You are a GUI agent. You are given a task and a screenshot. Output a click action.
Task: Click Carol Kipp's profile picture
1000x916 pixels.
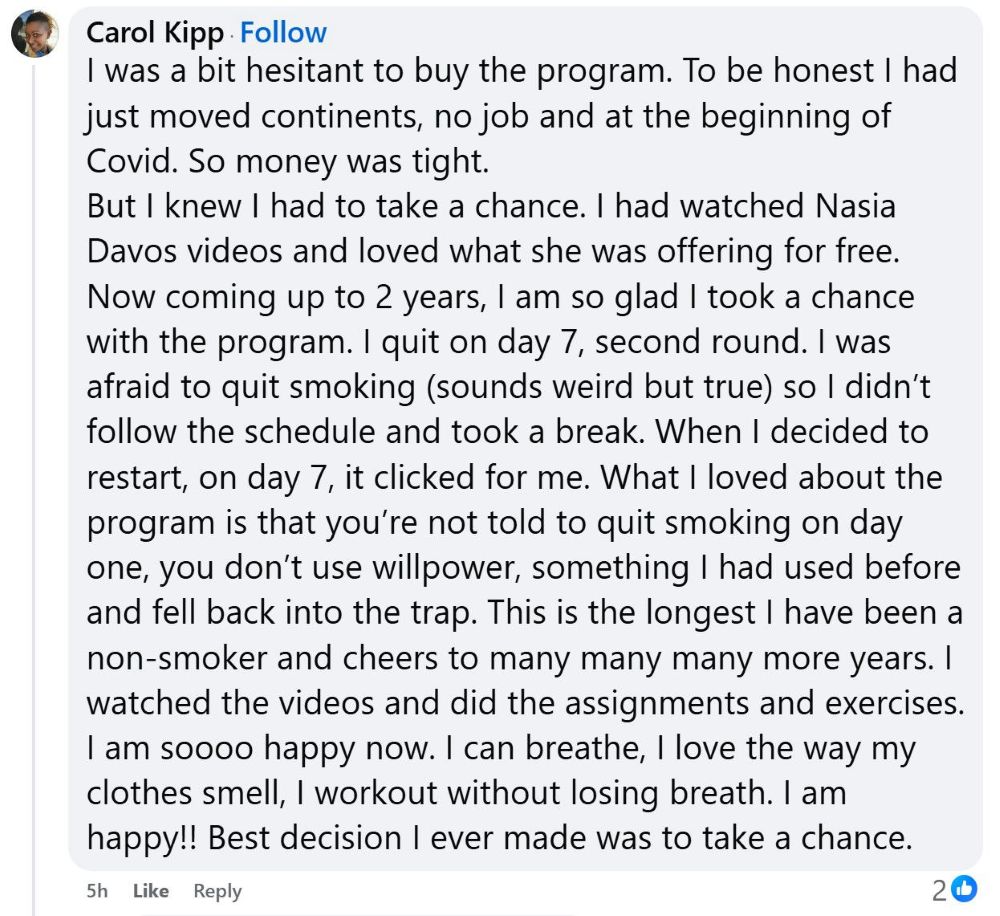coord(35,35)
